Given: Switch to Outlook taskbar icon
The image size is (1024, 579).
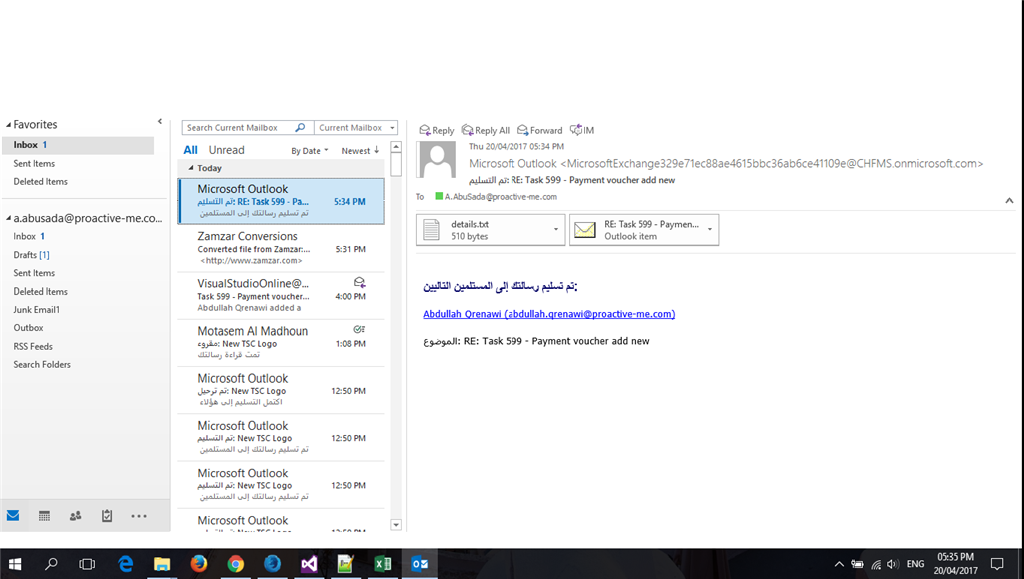Looking at the screenshot, I should pos(420,563).
